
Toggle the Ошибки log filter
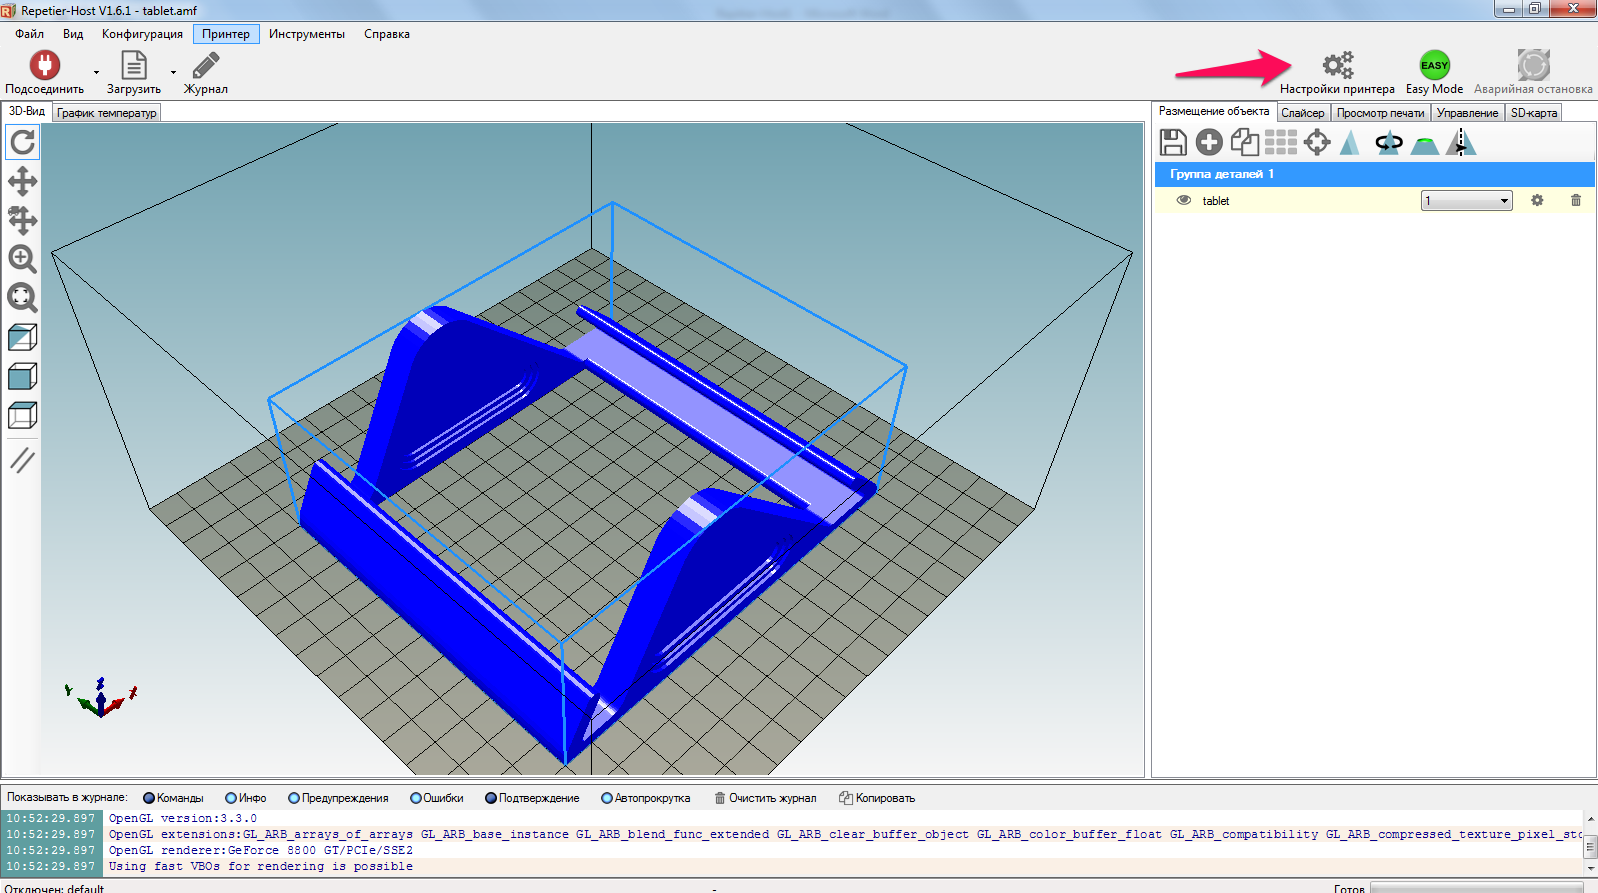point(416,798)
